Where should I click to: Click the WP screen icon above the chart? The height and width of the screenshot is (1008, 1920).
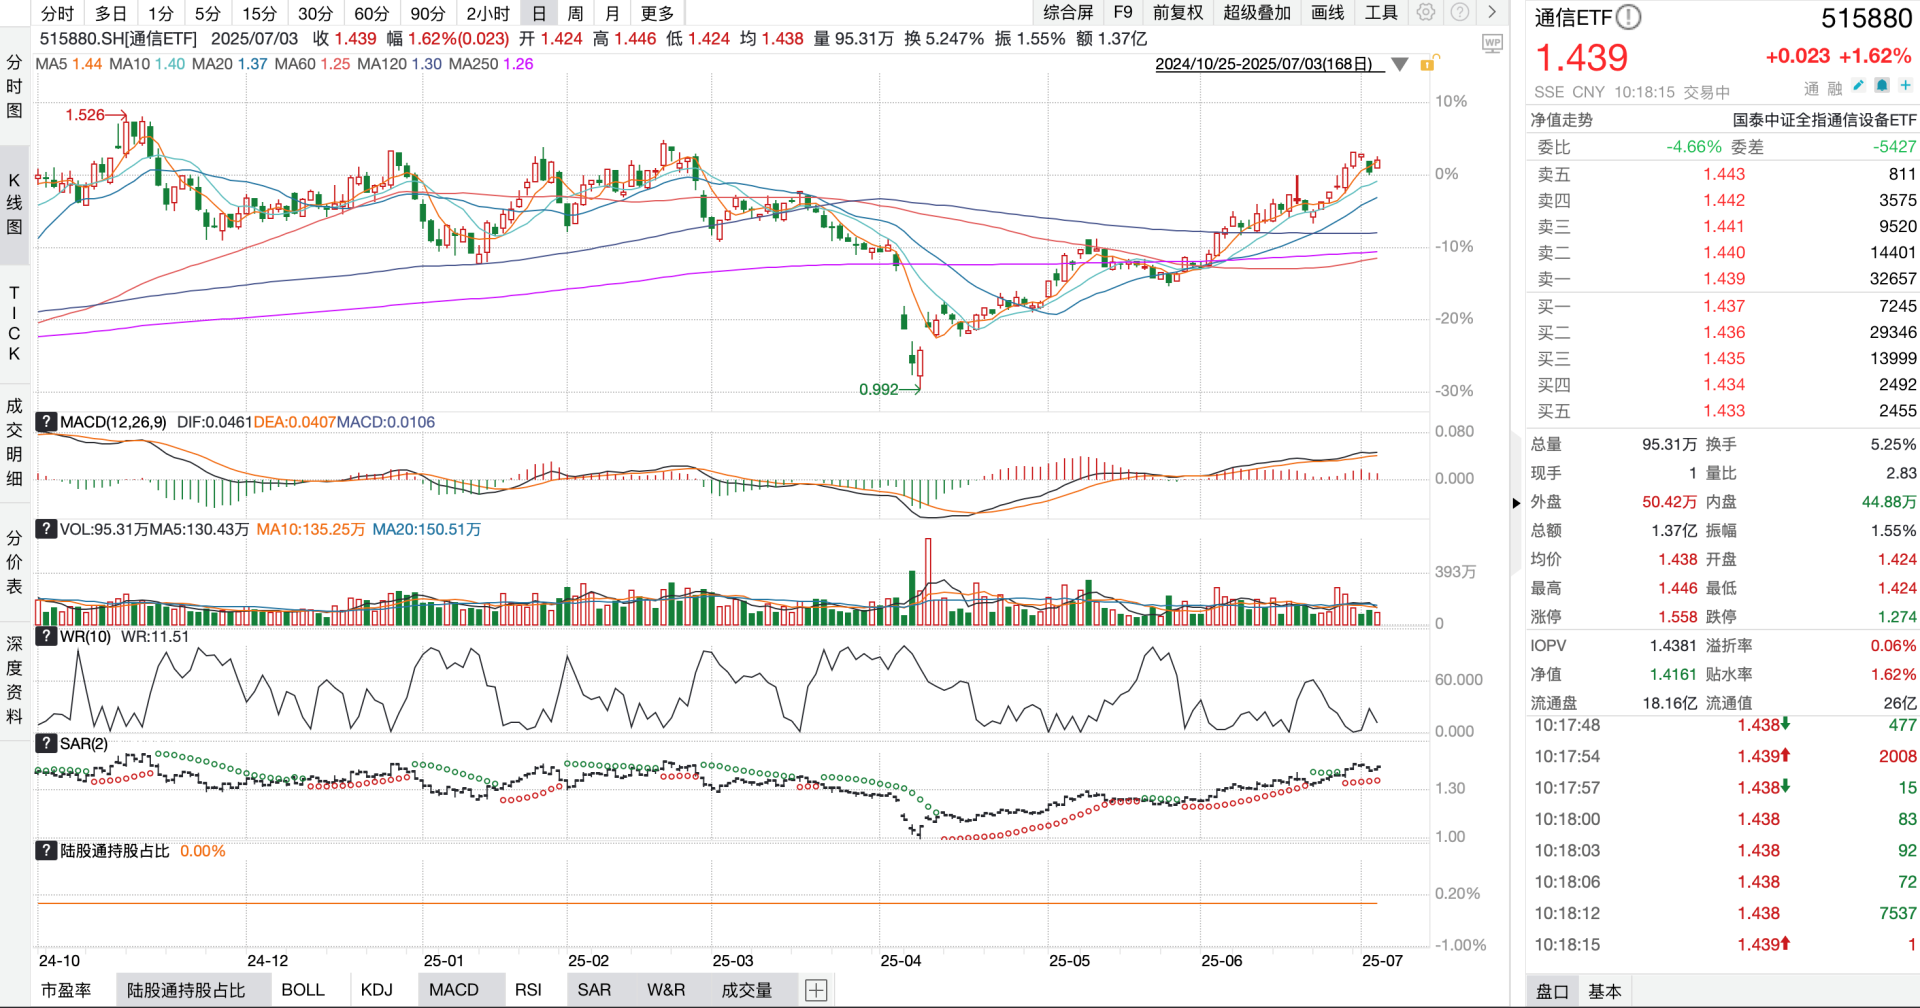point(1492,43)
